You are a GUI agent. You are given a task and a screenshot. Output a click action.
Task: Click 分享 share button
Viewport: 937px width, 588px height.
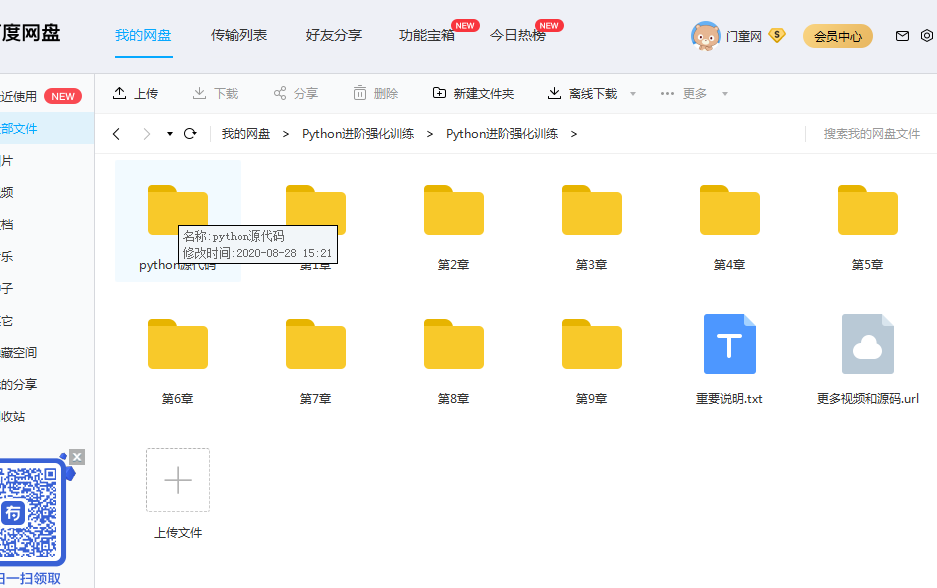tap(296, 93)
